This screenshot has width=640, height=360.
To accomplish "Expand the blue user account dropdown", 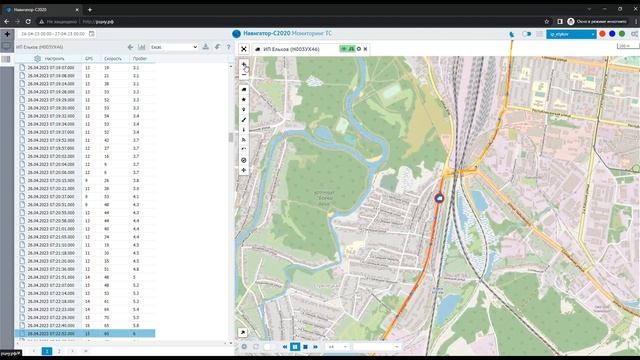I will pyautogui.click(x=571, y=34).
